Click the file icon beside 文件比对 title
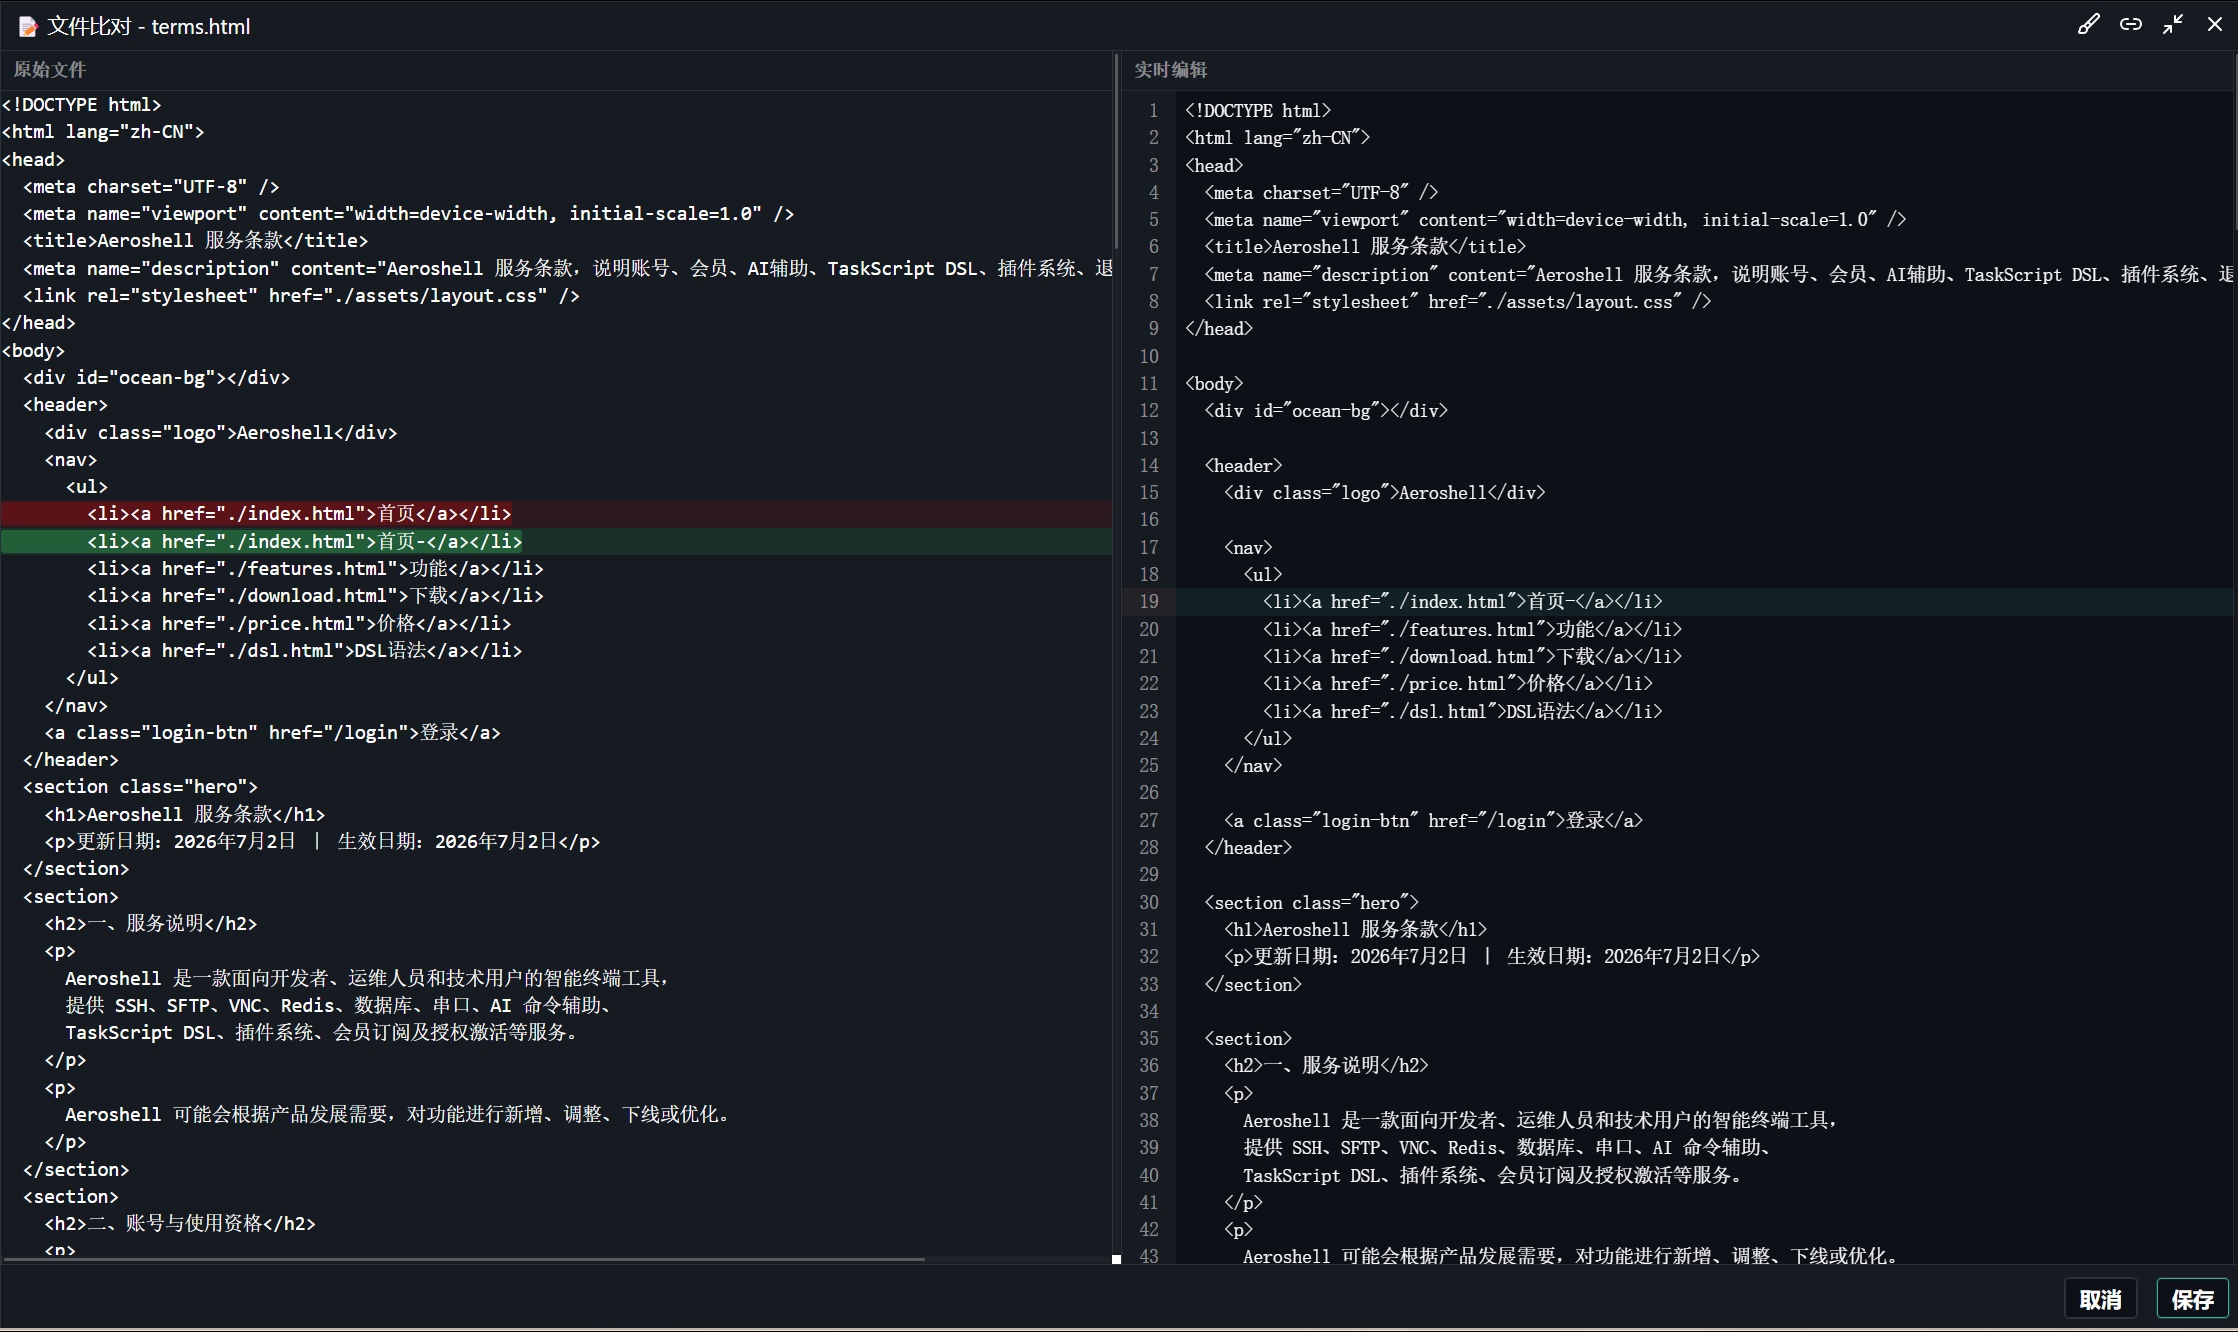This screenshot has height=1332, width=2238. click(x=27, y=26)
